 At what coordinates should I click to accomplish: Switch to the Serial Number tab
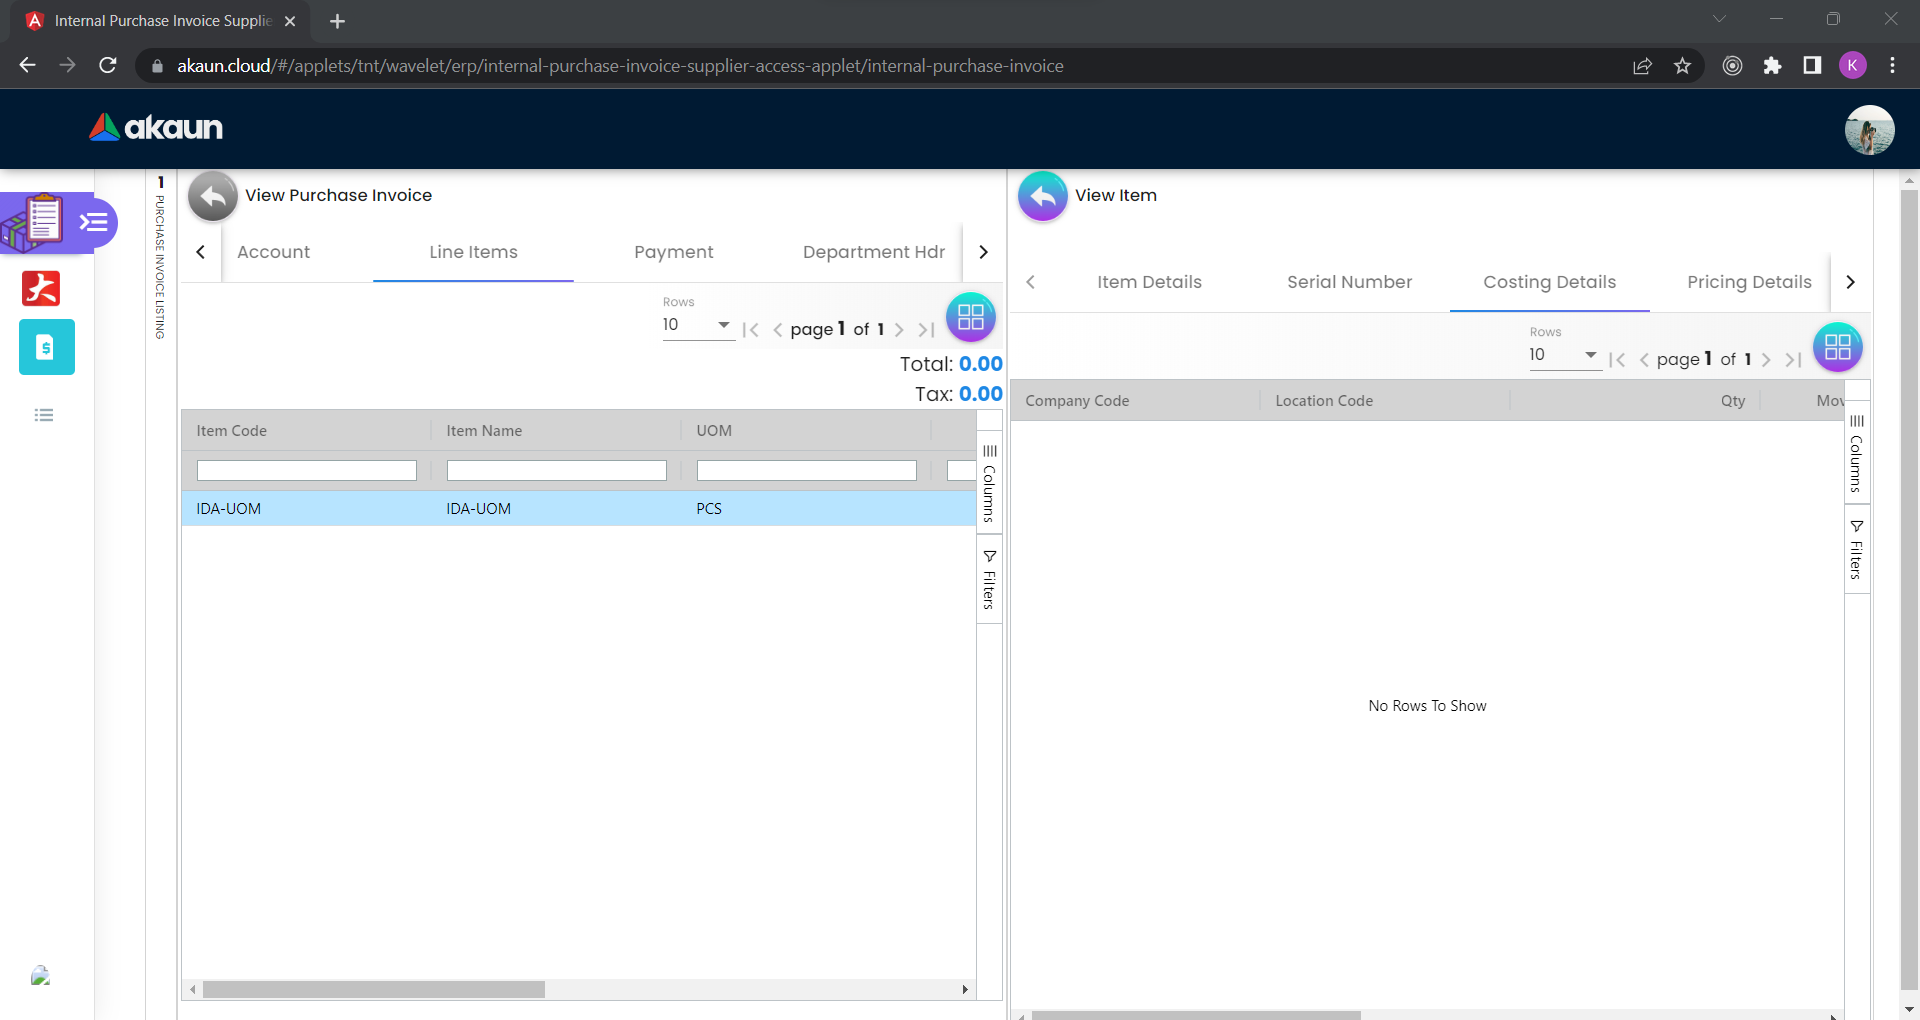[x=1349, y=282]
